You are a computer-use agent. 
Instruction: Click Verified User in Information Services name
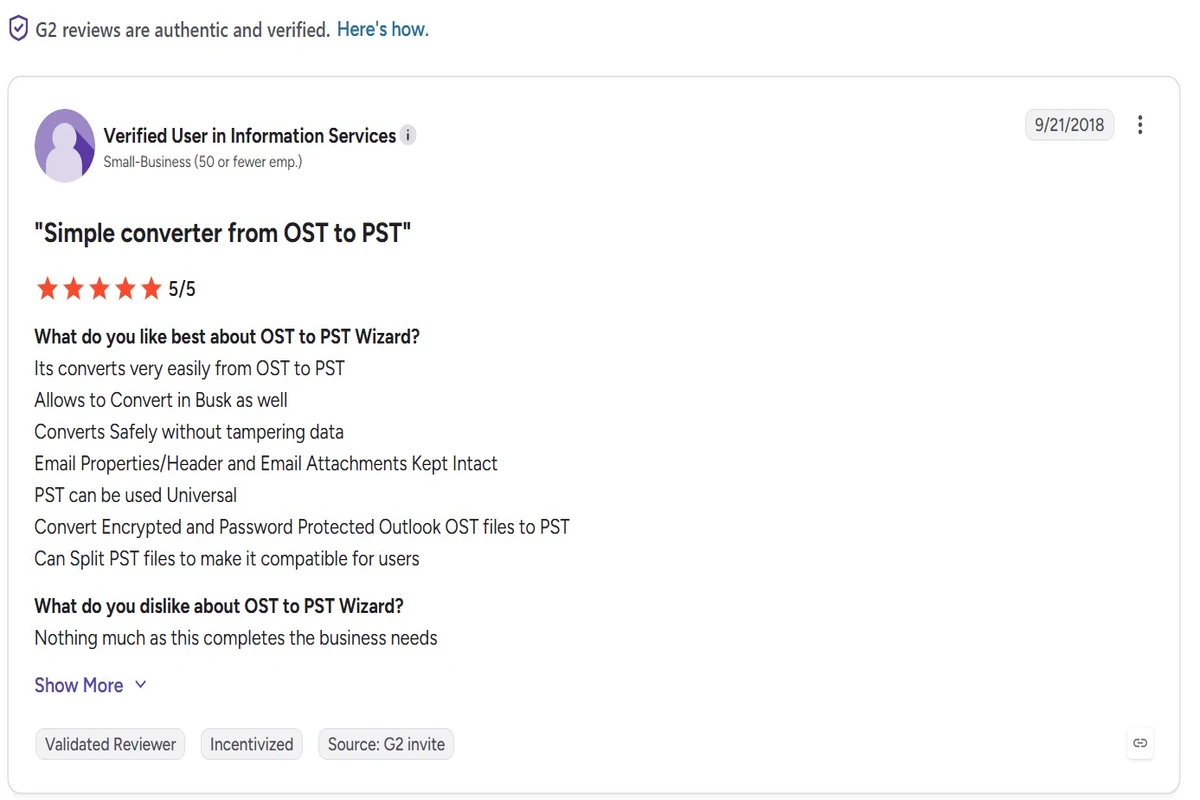250,136
